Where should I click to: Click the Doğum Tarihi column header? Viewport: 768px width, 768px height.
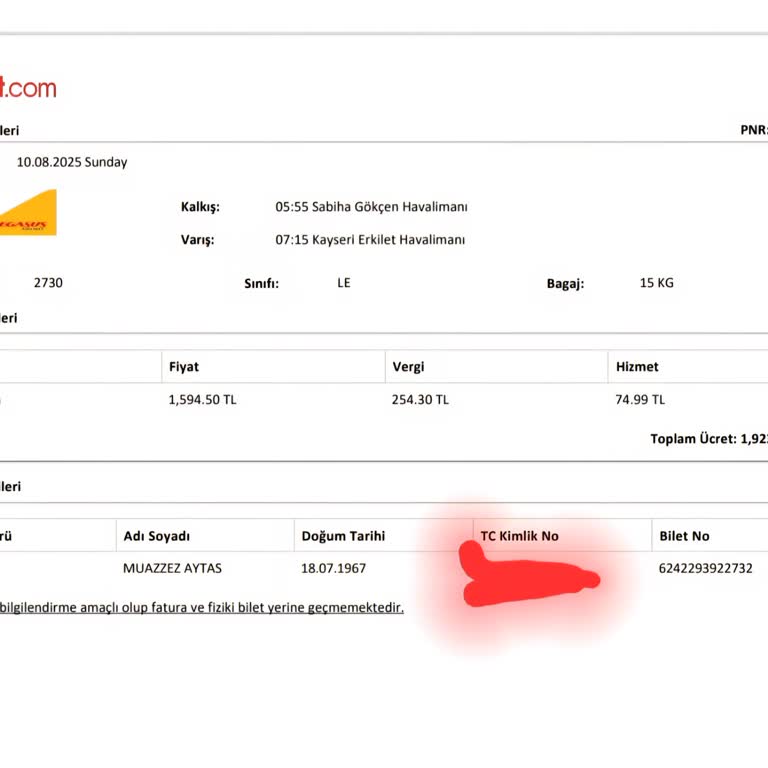click(343, 536)
